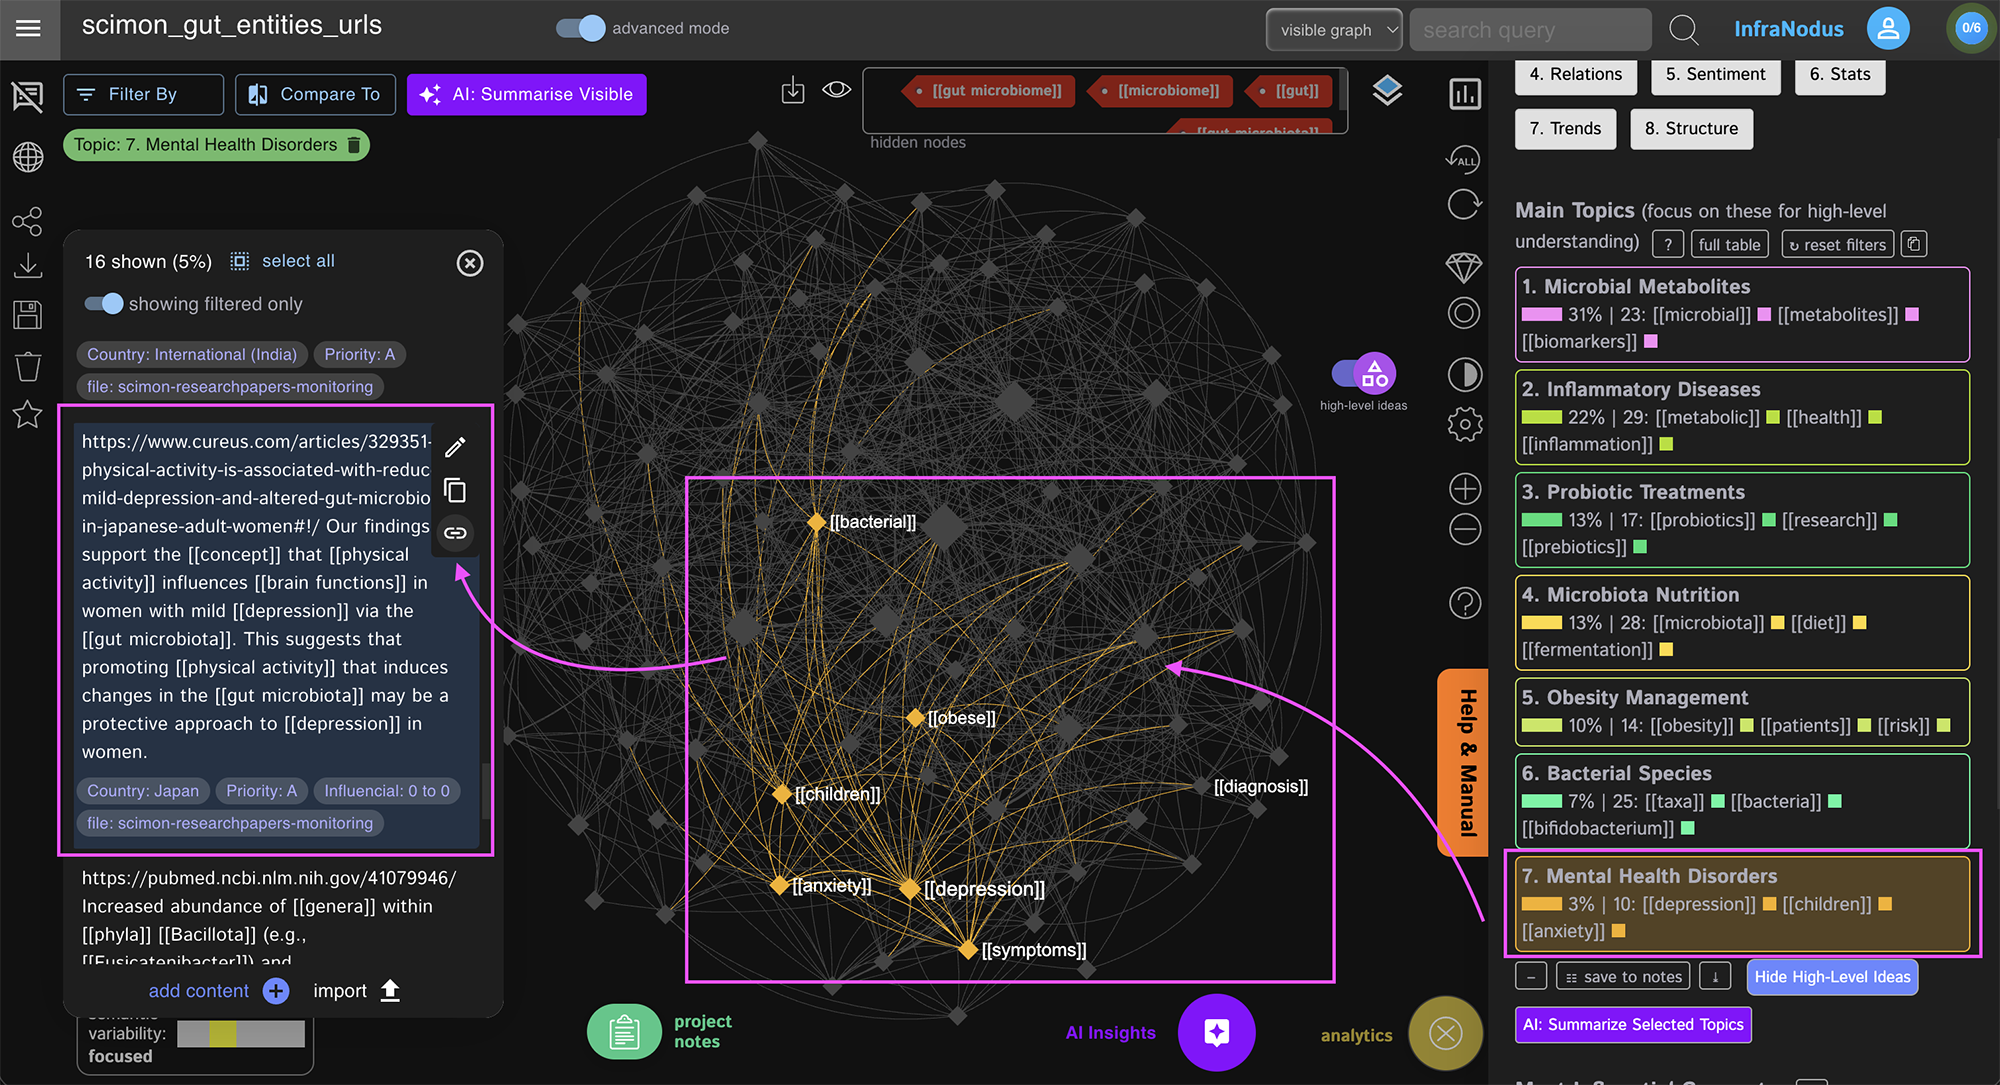Click the search query input field
The height and width of the screenshot is (1085, 2000).
(x=1530, y=30)
